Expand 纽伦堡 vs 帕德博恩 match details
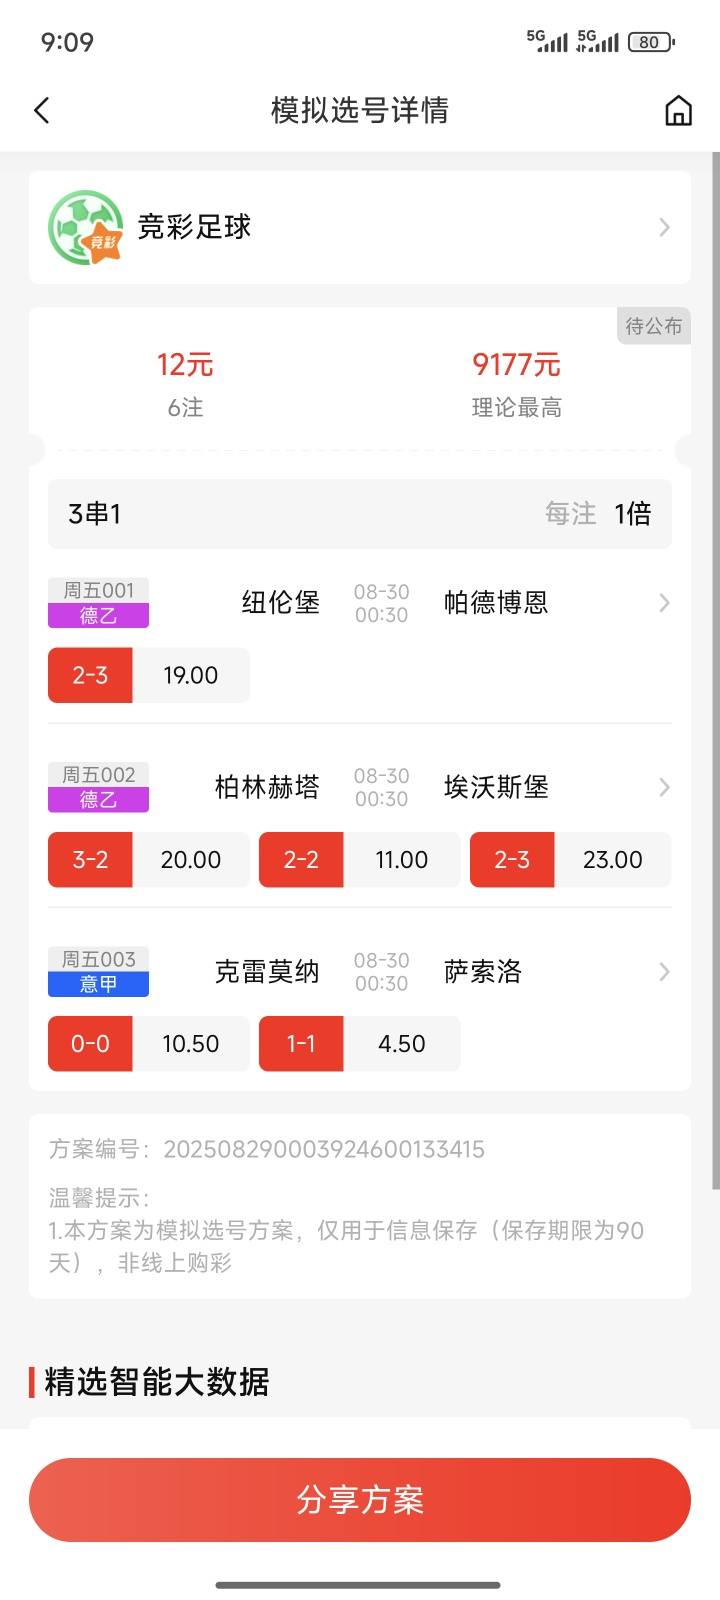 (664, 603)
